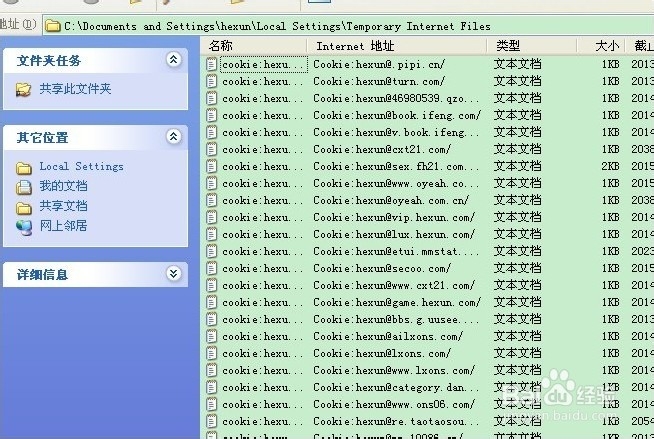This screenshot has width=654, height=439.
Task: Select file icon for hexun@lux.hexun.com cookie
Action: 212,234
